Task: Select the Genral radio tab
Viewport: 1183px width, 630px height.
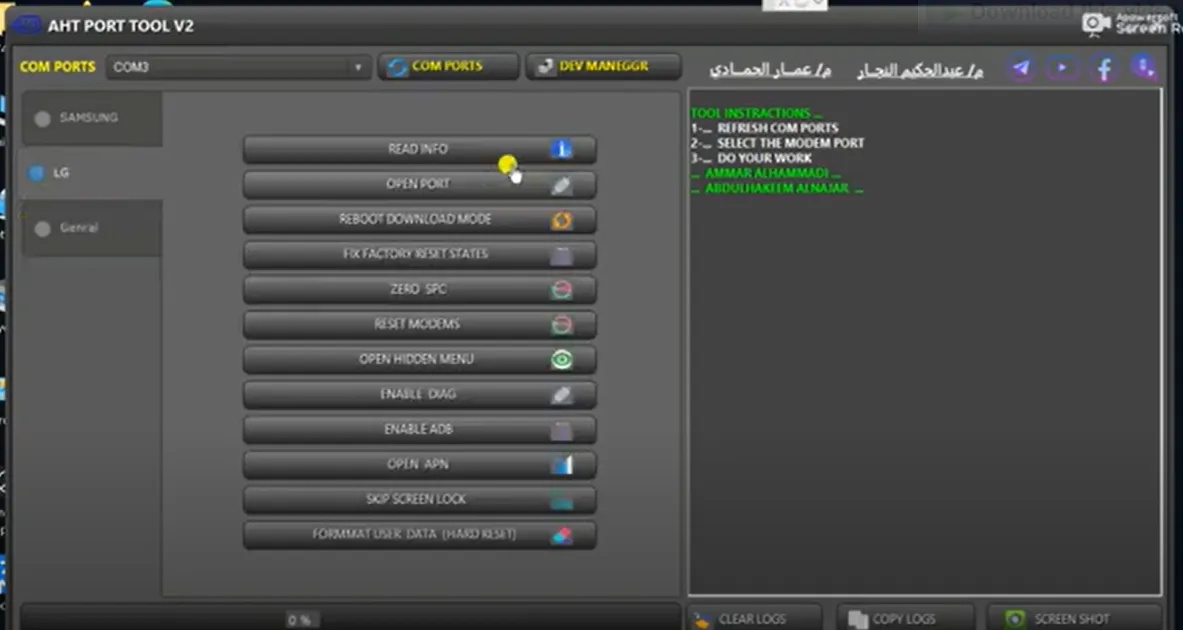Action: (92, 228)
